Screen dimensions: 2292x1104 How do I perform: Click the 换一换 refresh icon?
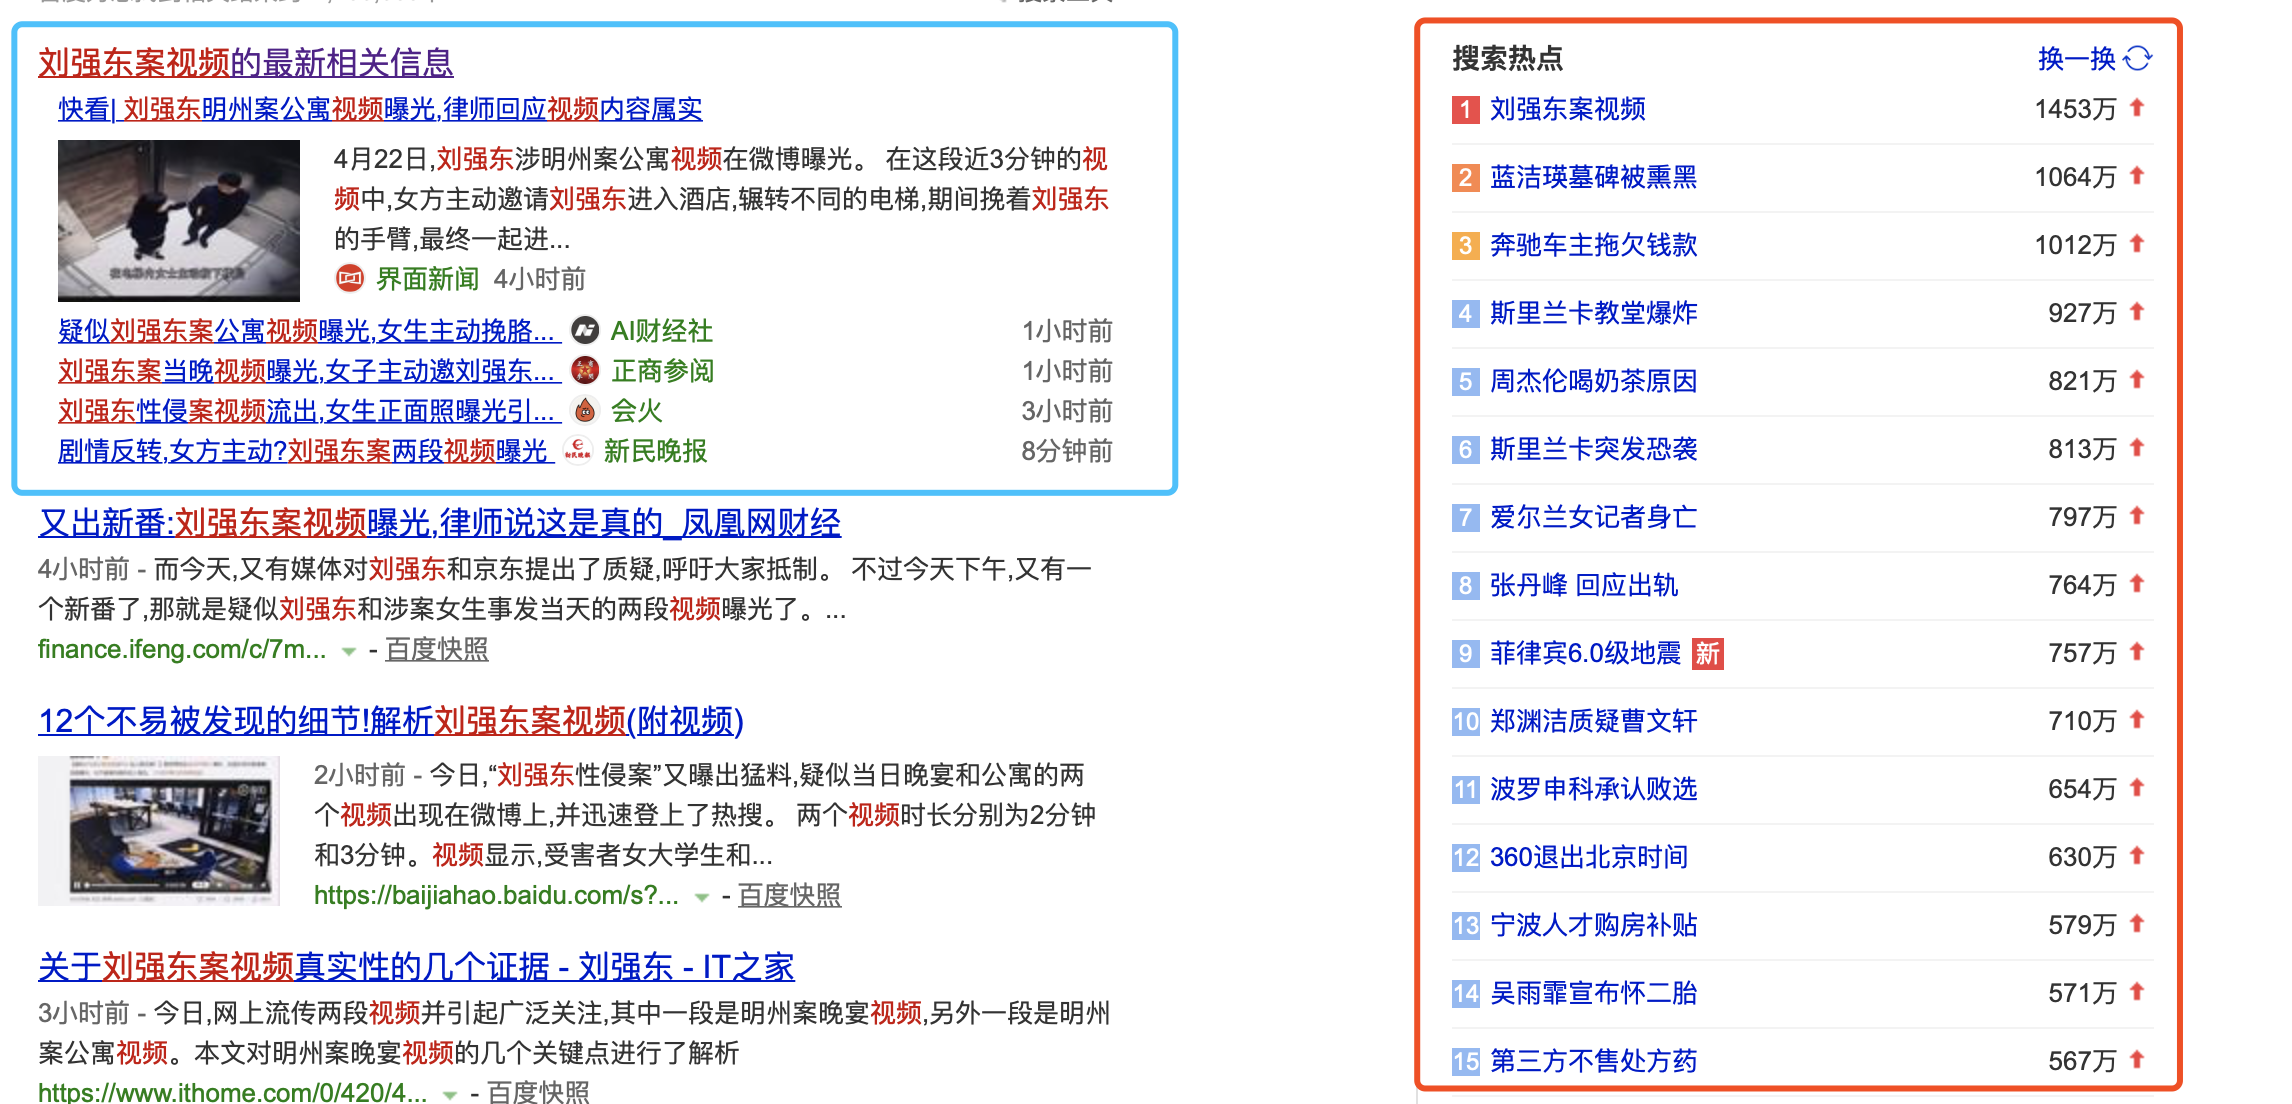[x=2138, y=59]
